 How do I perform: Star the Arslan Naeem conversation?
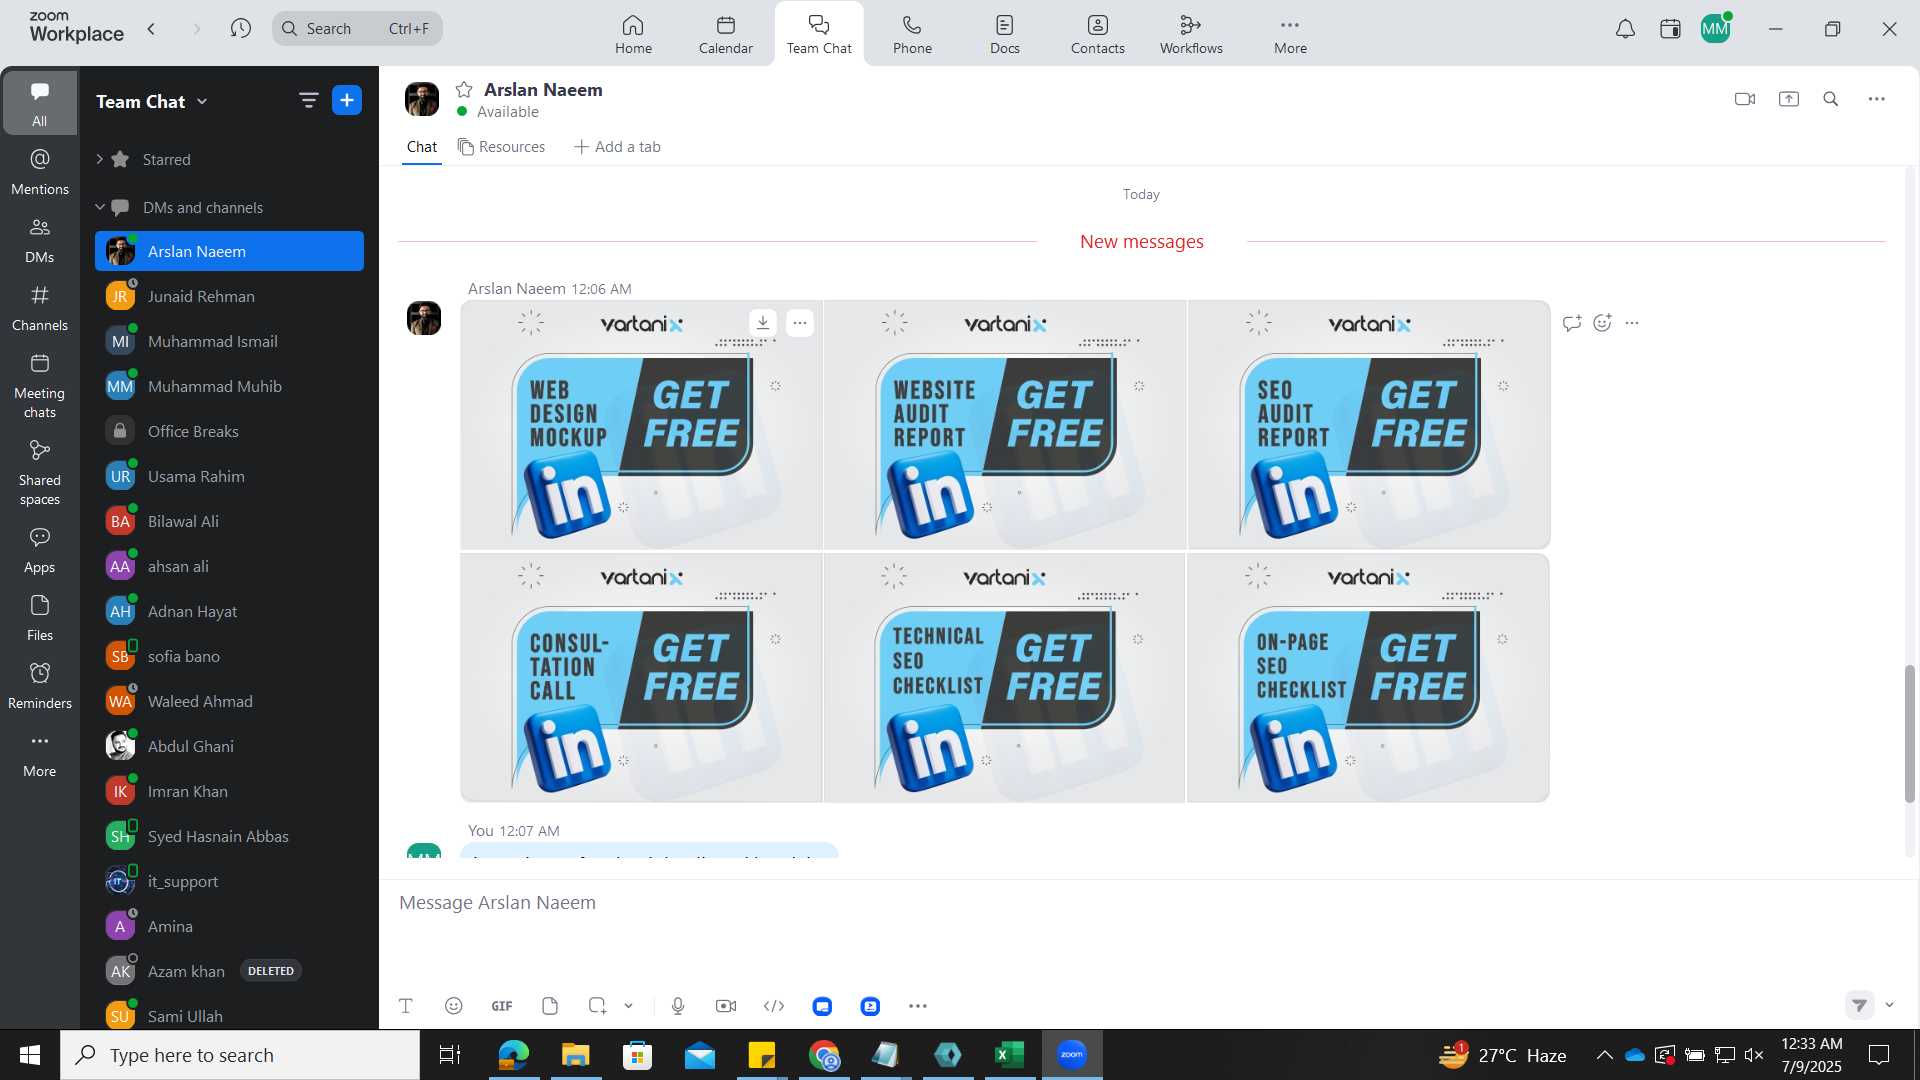click(464, 90)
